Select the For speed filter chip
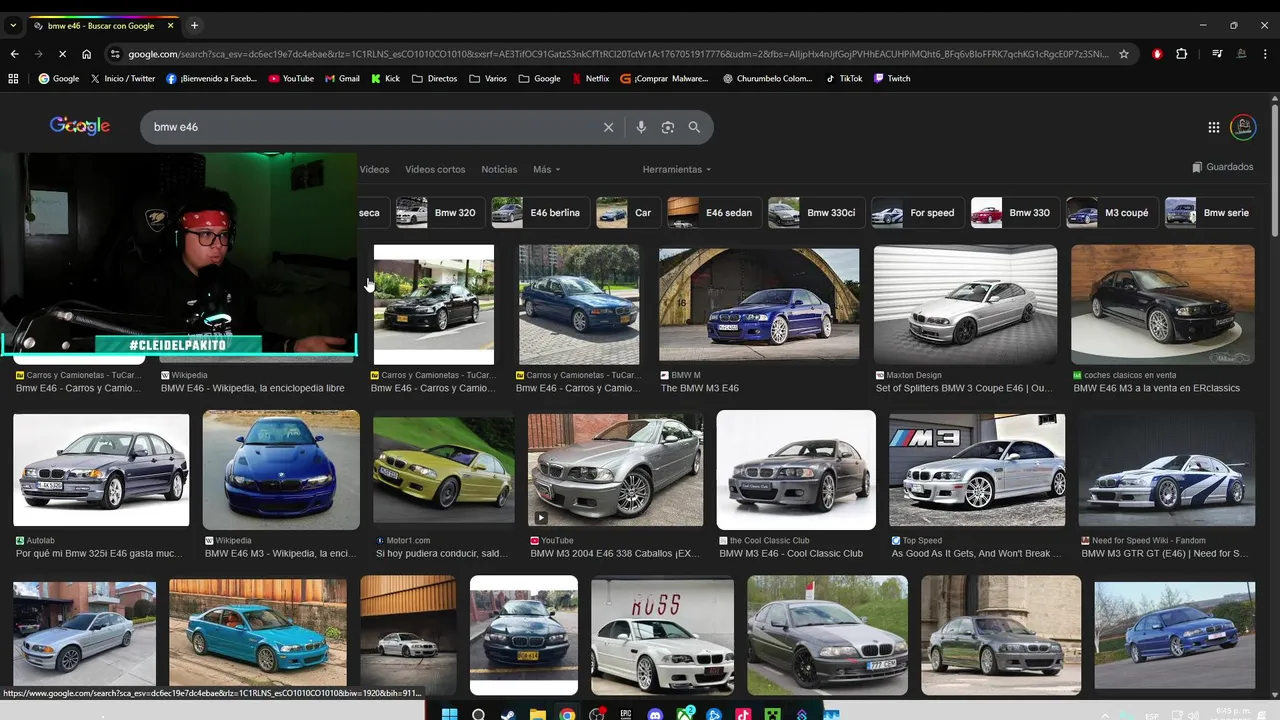This screenshot has height=720, width=1280. (x=916, y=212)
